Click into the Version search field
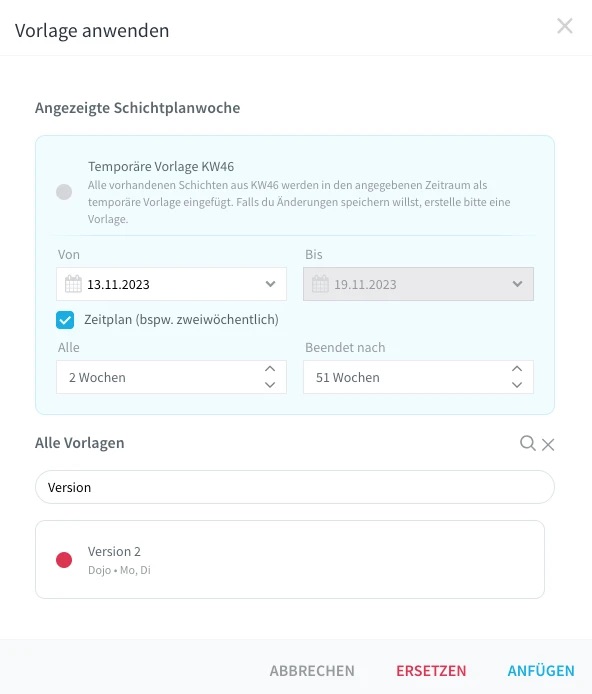 295,487
